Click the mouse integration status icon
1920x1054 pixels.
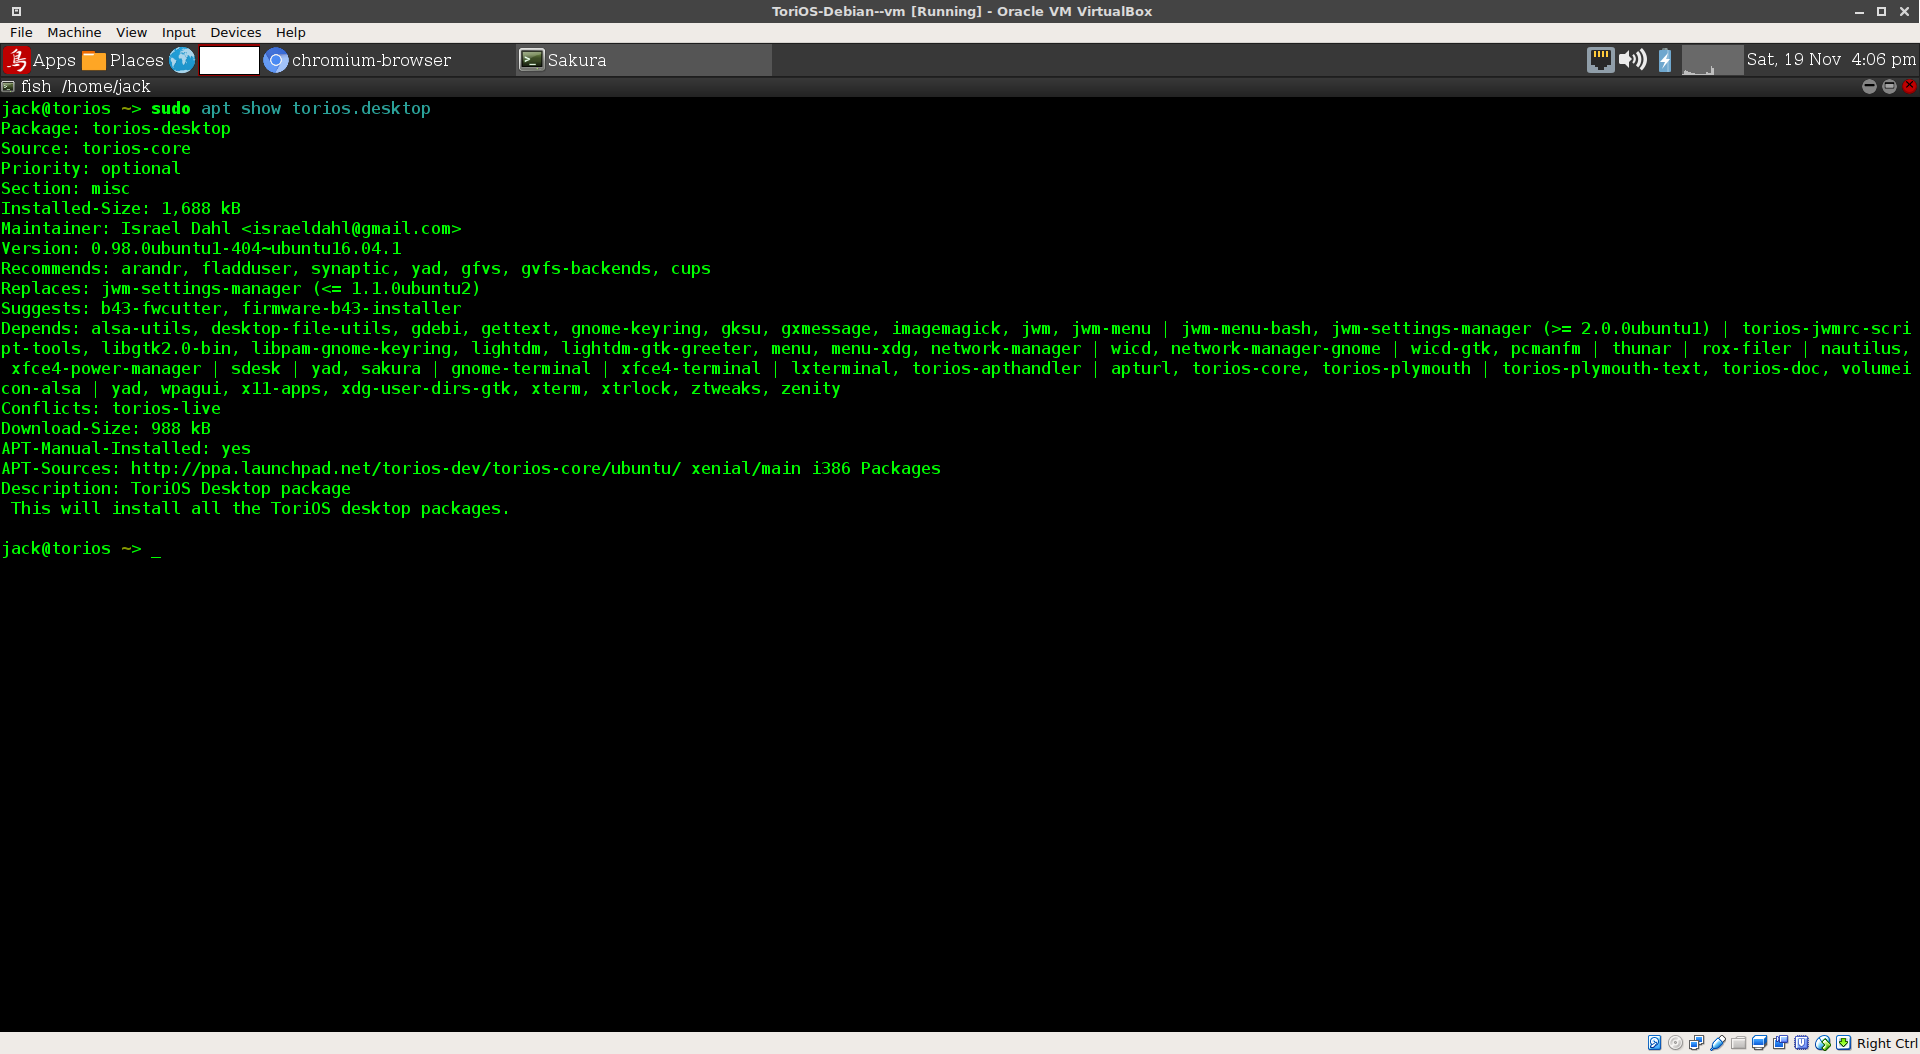(1822, 1043)
